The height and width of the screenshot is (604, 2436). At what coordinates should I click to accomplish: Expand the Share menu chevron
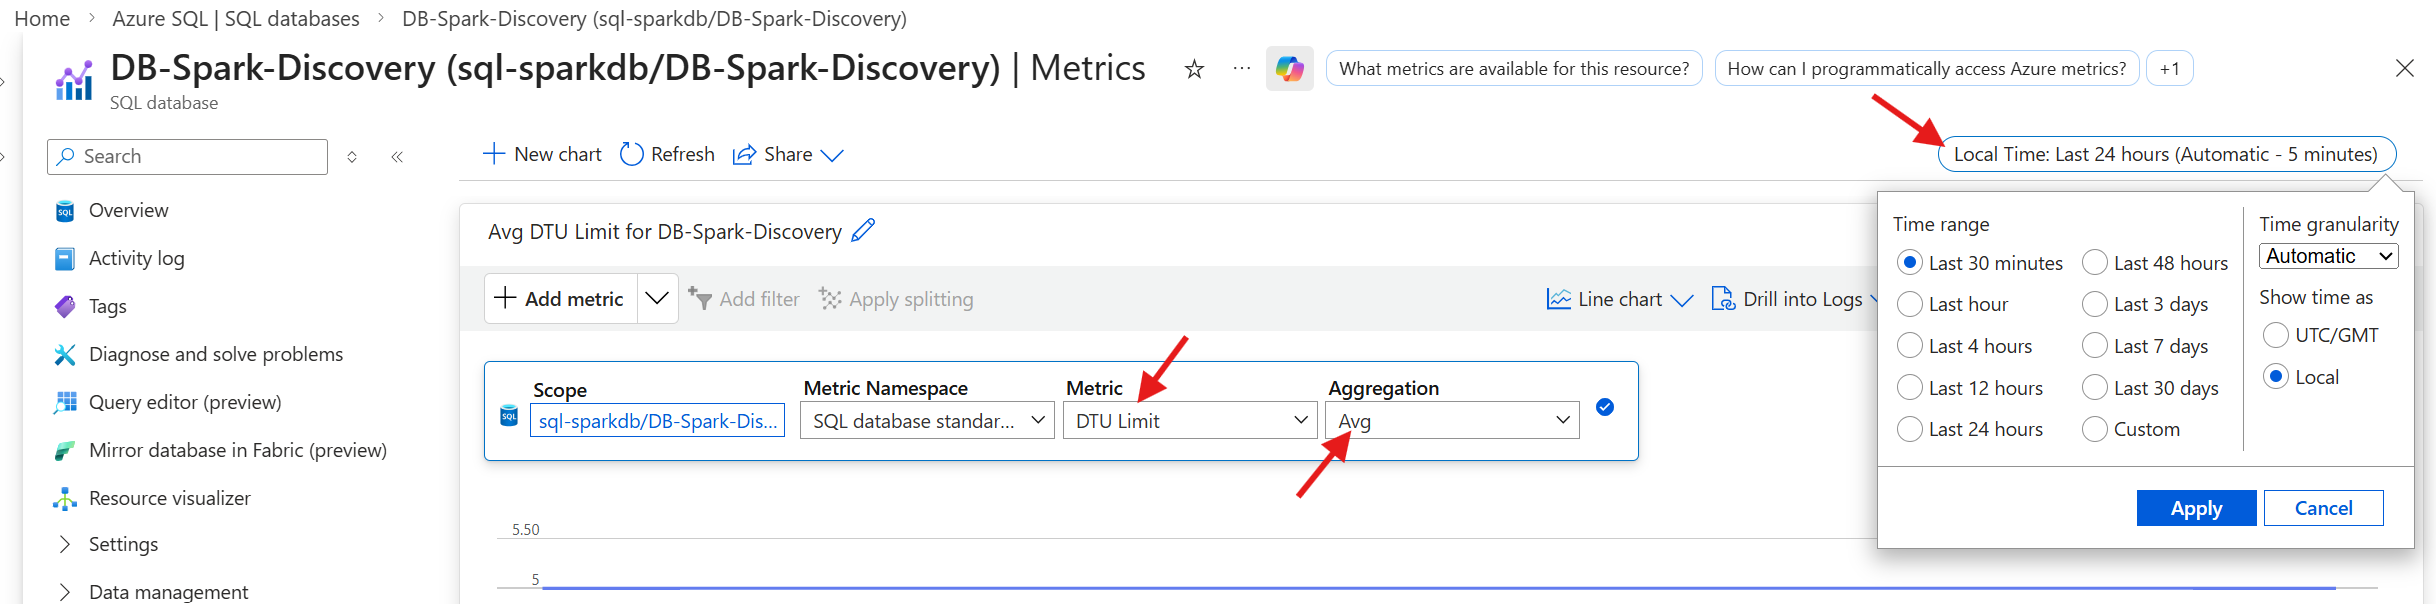pos(832,155)
